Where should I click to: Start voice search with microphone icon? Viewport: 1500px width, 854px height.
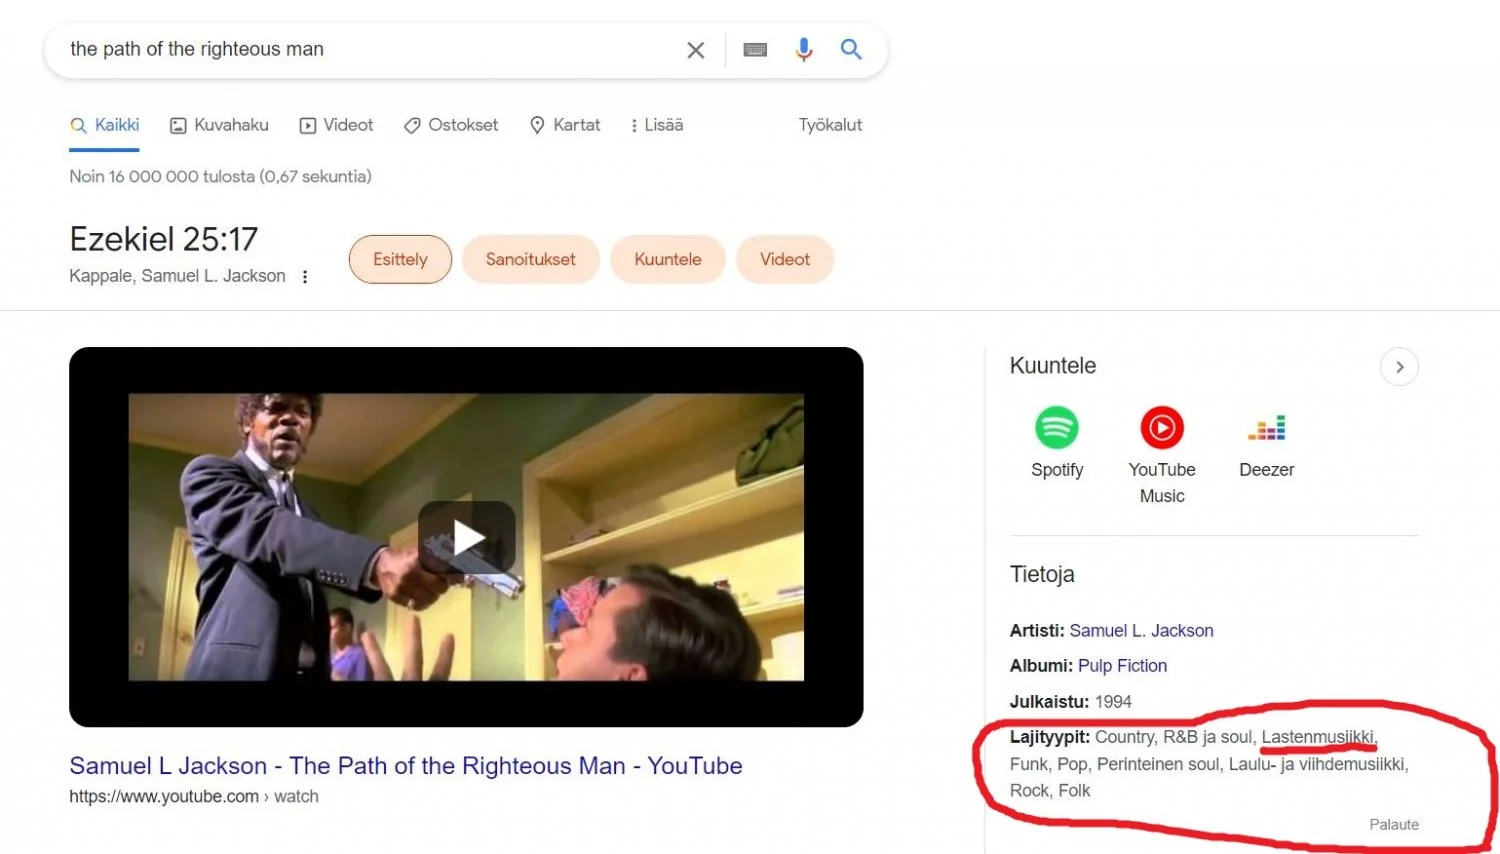pos(804,50)
